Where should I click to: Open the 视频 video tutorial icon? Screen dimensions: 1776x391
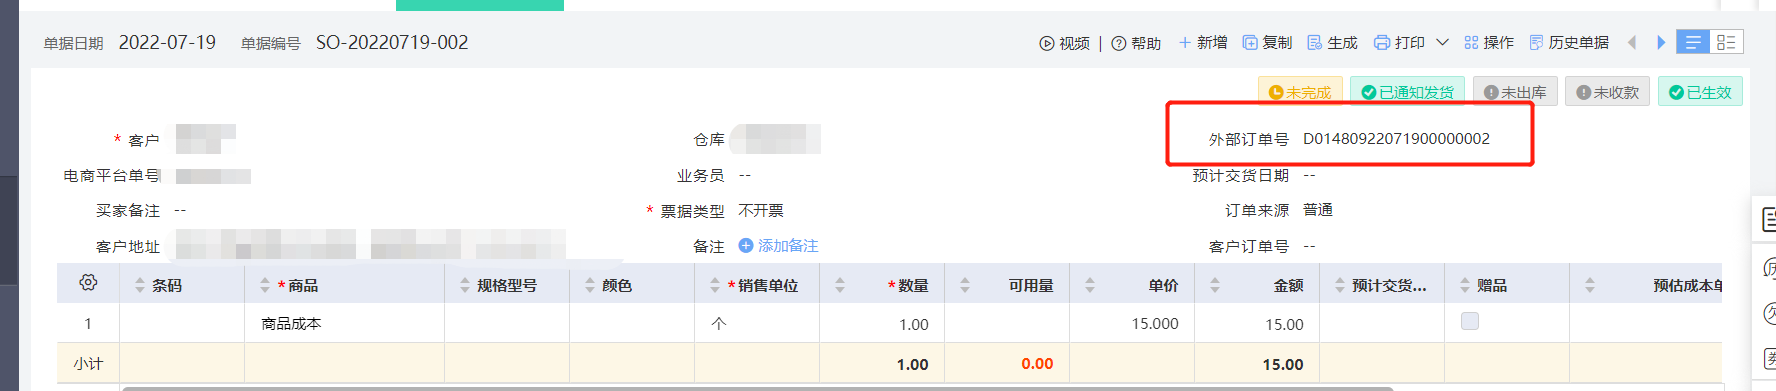[1047, 43]
